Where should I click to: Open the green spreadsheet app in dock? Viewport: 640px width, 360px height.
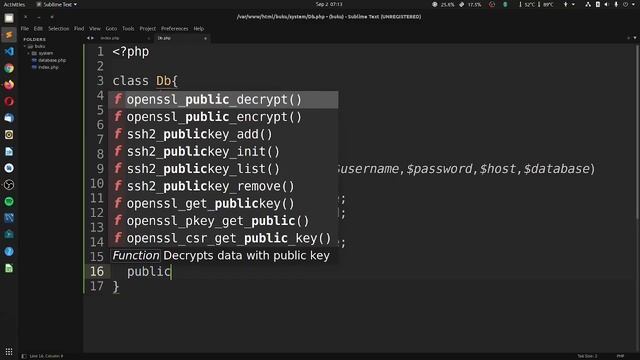(x=9, y=268)
